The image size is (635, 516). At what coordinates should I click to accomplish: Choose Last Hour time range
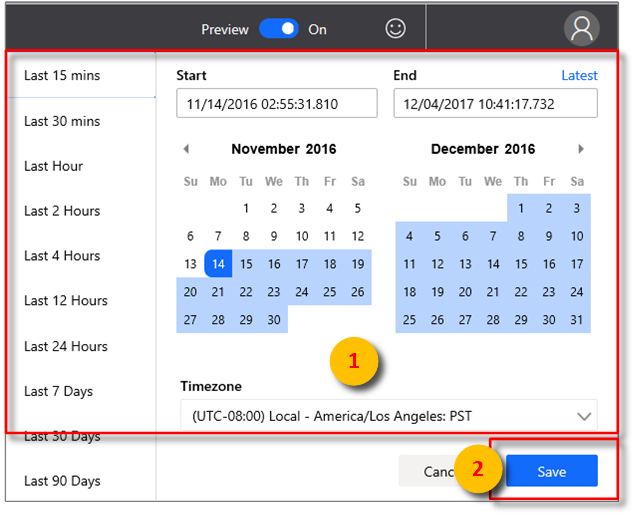coord(54,166)
